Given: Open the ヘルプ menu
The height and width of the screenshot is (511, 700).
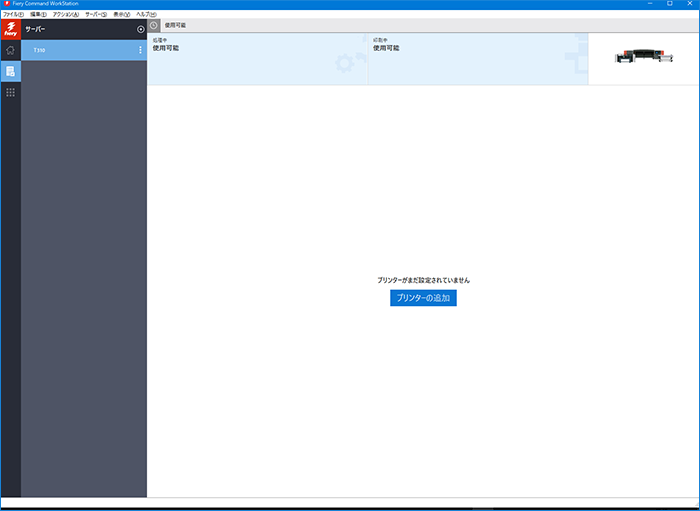Looking at the screenshot, I should 146,14.
